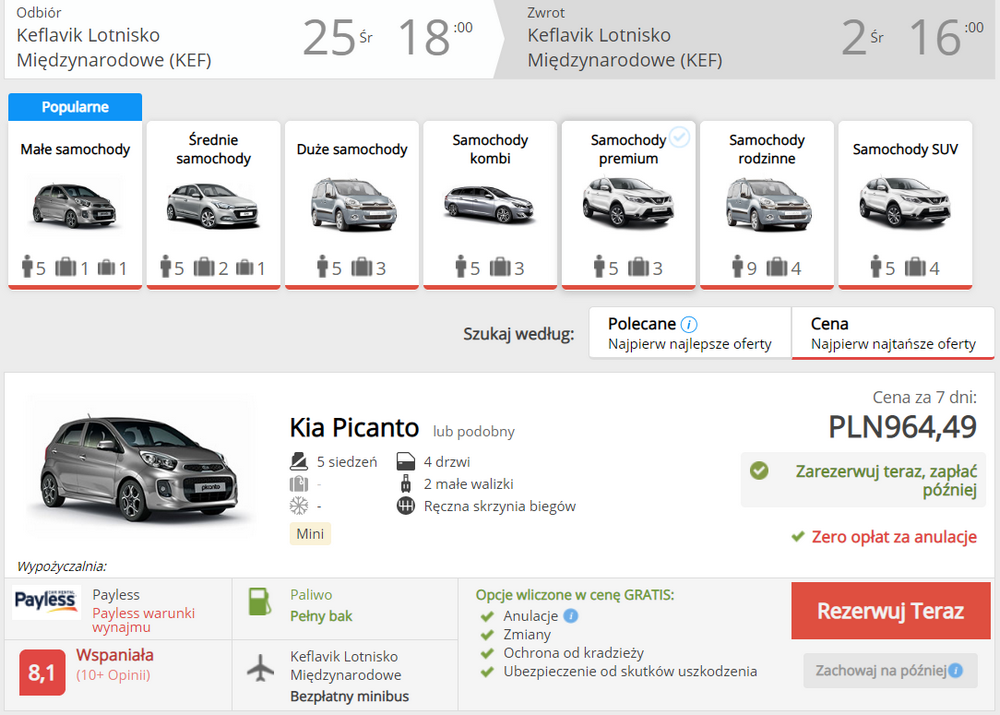Click the Kia Picanto car image
Screen dimensions: 1000x715
pos(139,469)
